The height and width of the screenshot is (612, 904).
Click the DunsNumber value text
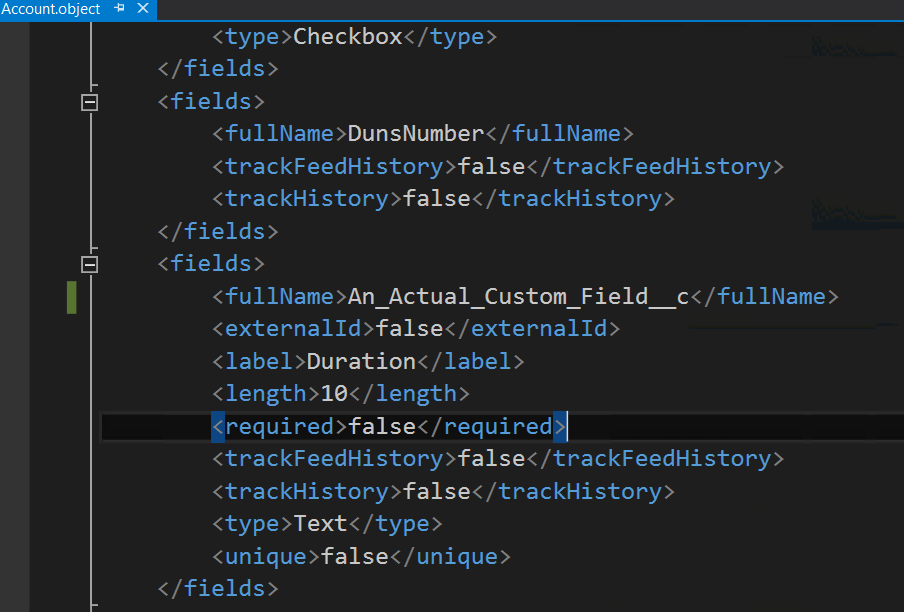pos(415,134)
